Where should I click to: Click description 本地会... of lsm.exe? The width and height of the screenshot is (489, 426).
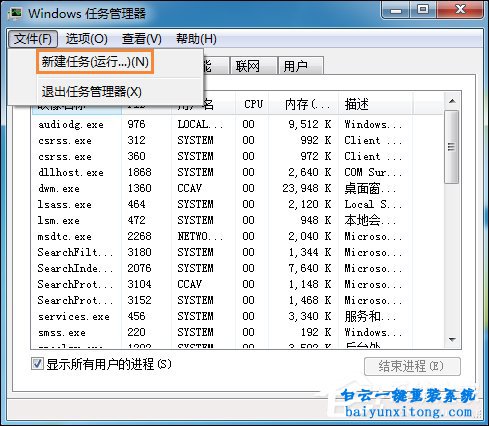pos(370,220)
